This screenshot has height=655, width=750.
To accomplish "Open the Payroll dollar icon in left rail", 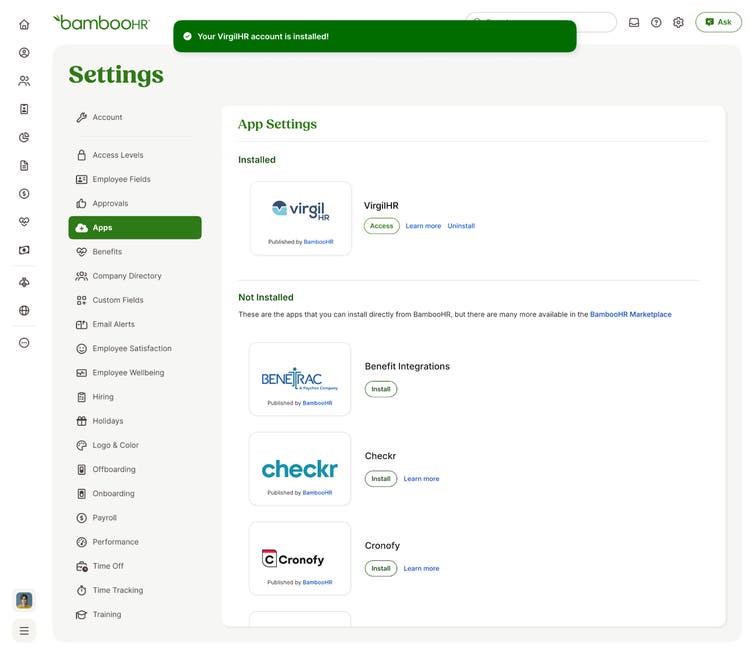I will point(24,194).
